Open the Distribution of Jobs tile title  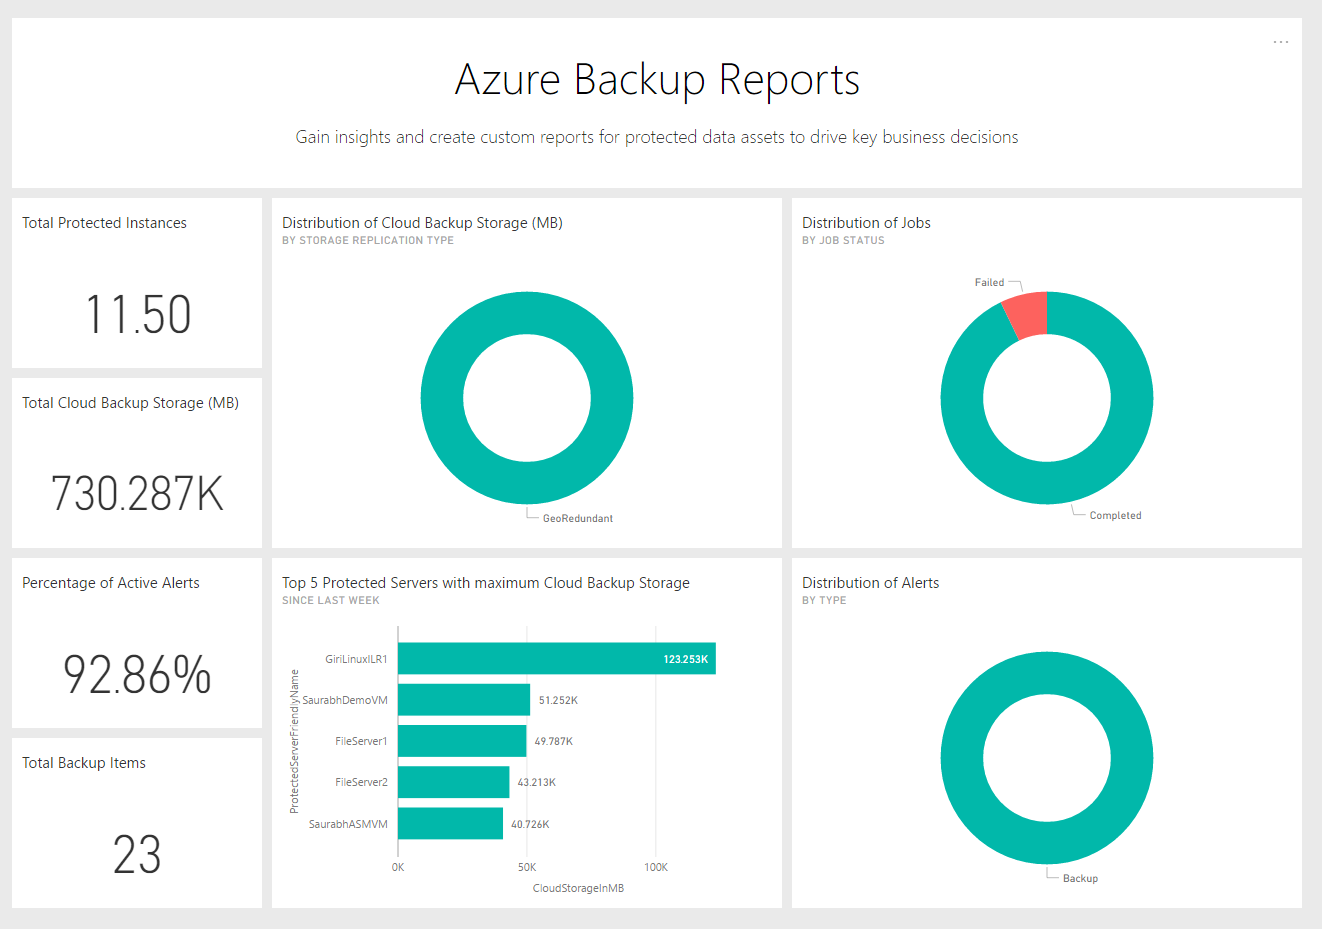click(866, 223)
